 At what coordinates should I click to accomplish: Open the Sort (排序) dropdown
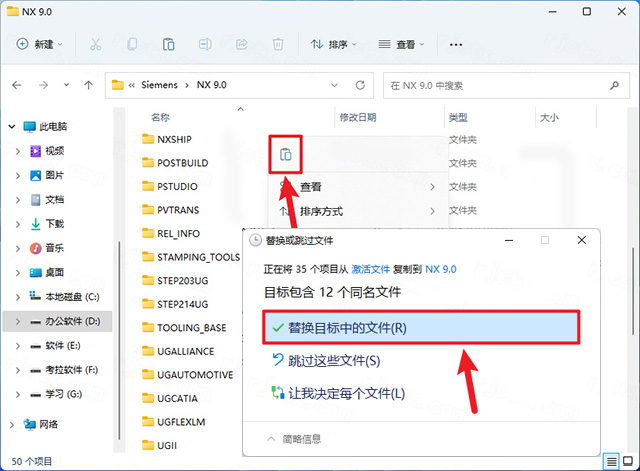click(333, 44)
